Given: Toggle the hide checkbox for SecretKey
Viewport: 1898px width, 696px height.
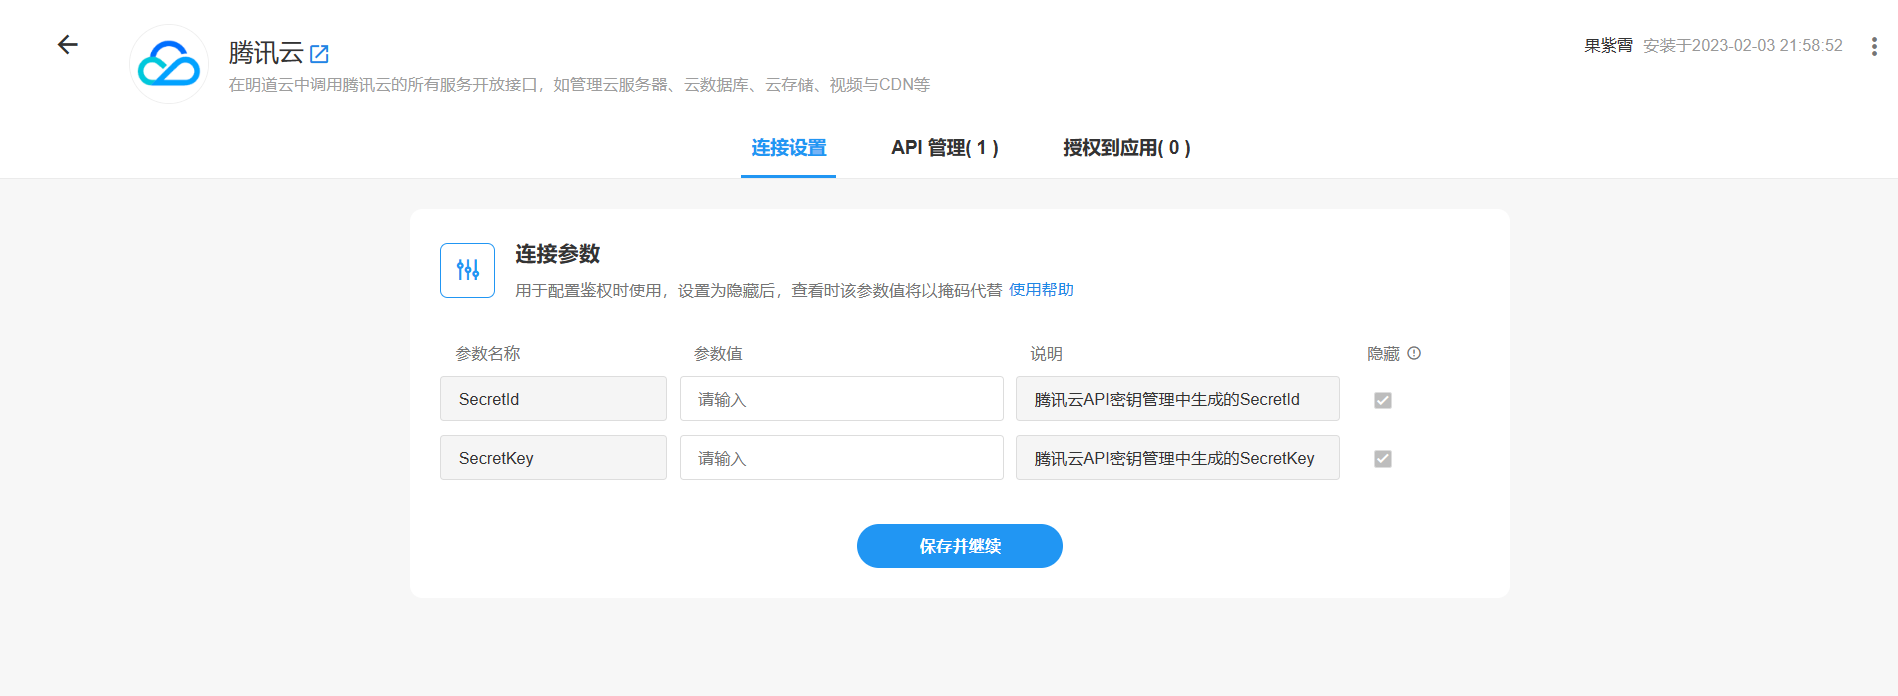Looking at the screenshot, I should click(x=1382, y=459).
